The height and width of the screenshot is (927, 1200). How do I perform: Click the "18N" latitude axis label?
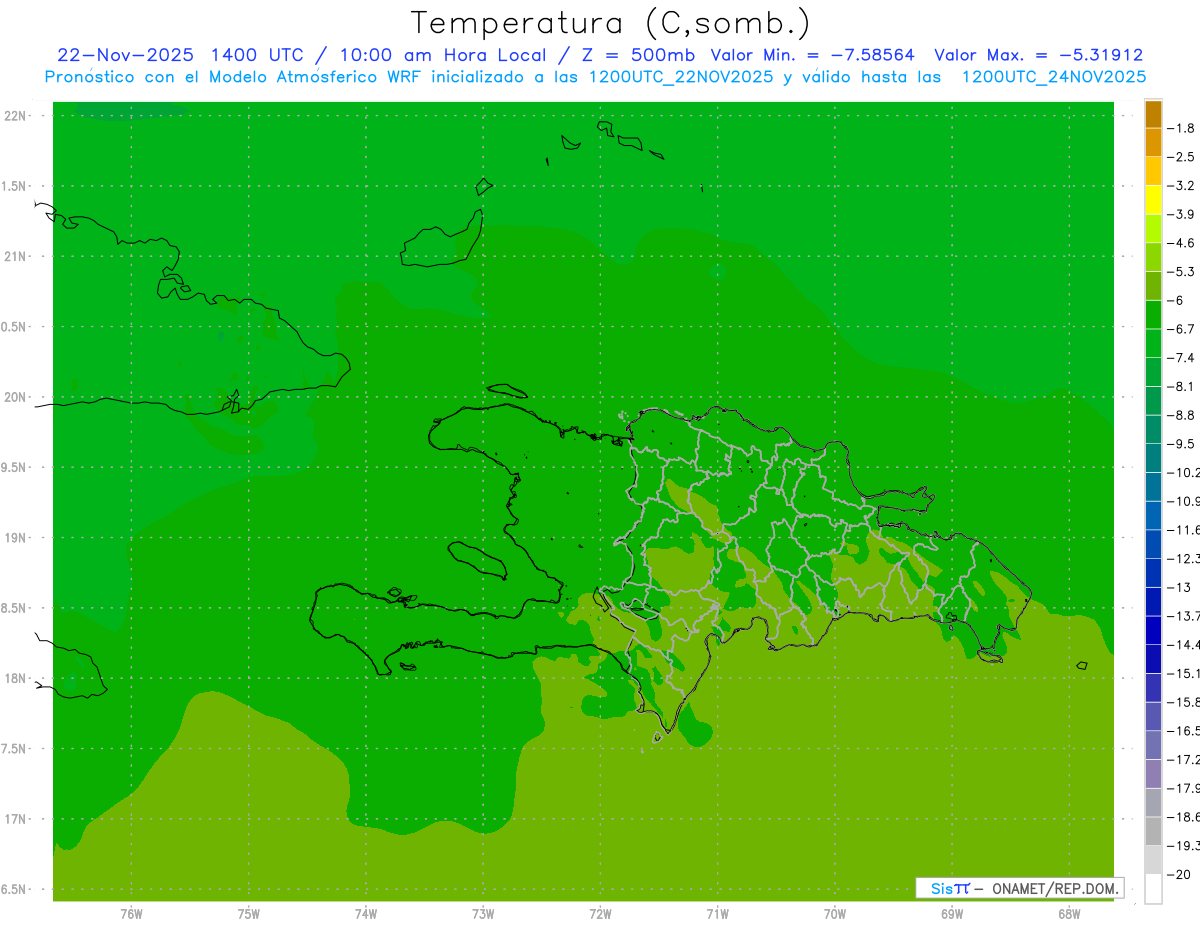[x=15, y=678]
